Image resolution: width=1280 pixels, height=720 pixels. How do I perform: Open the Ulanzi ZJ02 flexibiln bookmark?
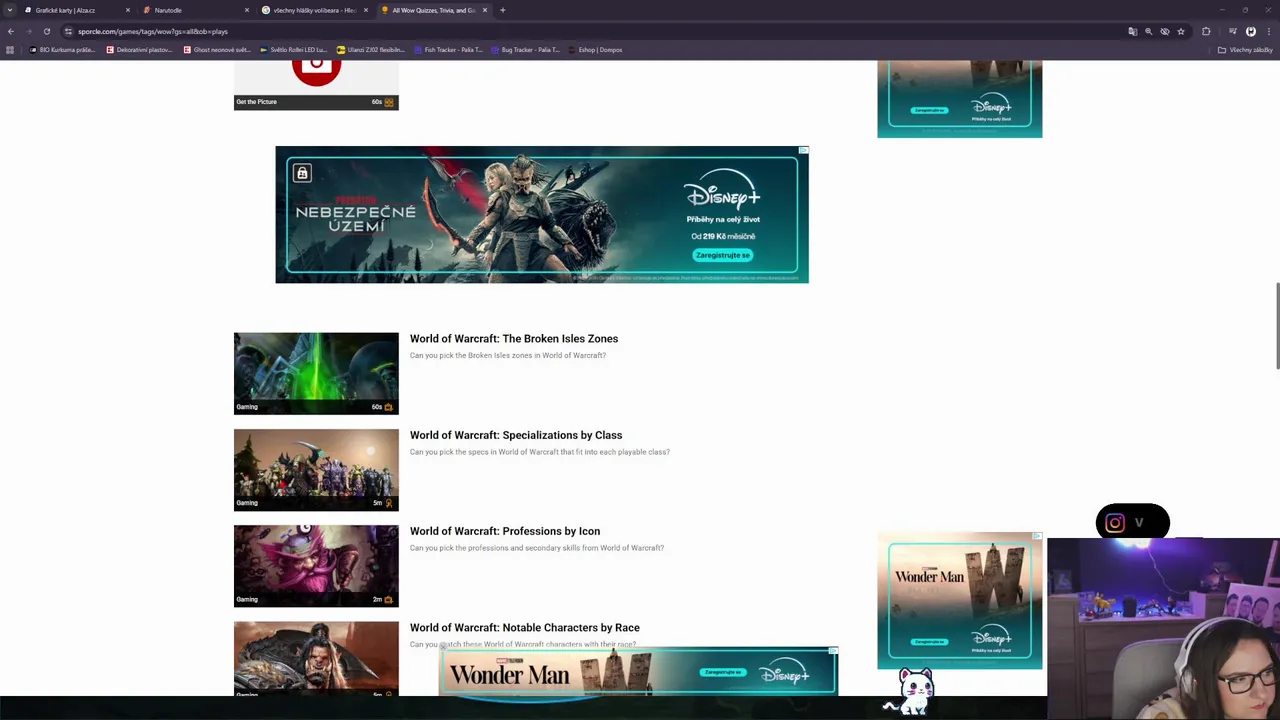pyautogui.click(x=371, y=50)
